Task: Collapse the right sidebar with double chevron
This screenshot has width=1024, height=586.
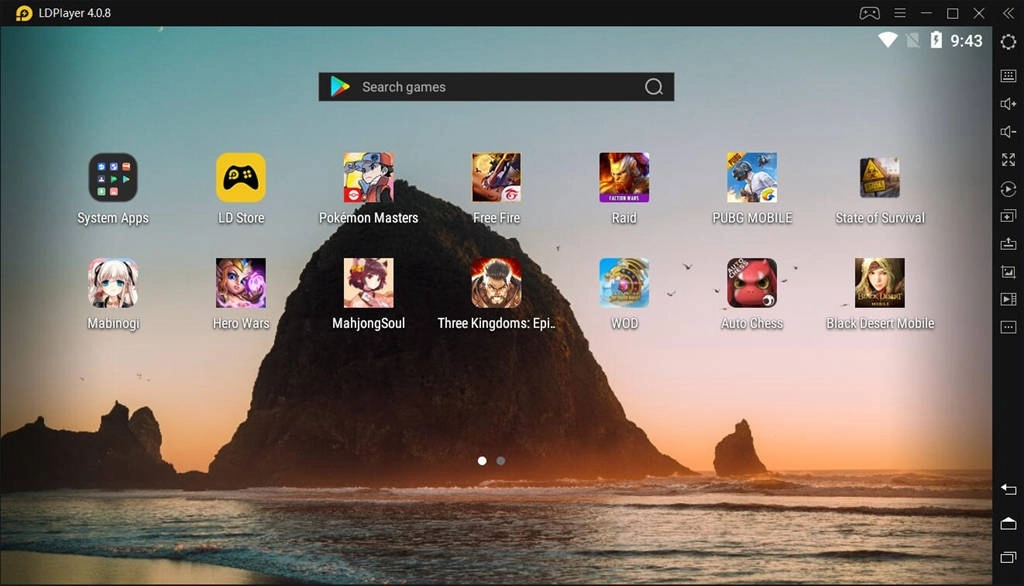Action: [x=1008, y=13]
